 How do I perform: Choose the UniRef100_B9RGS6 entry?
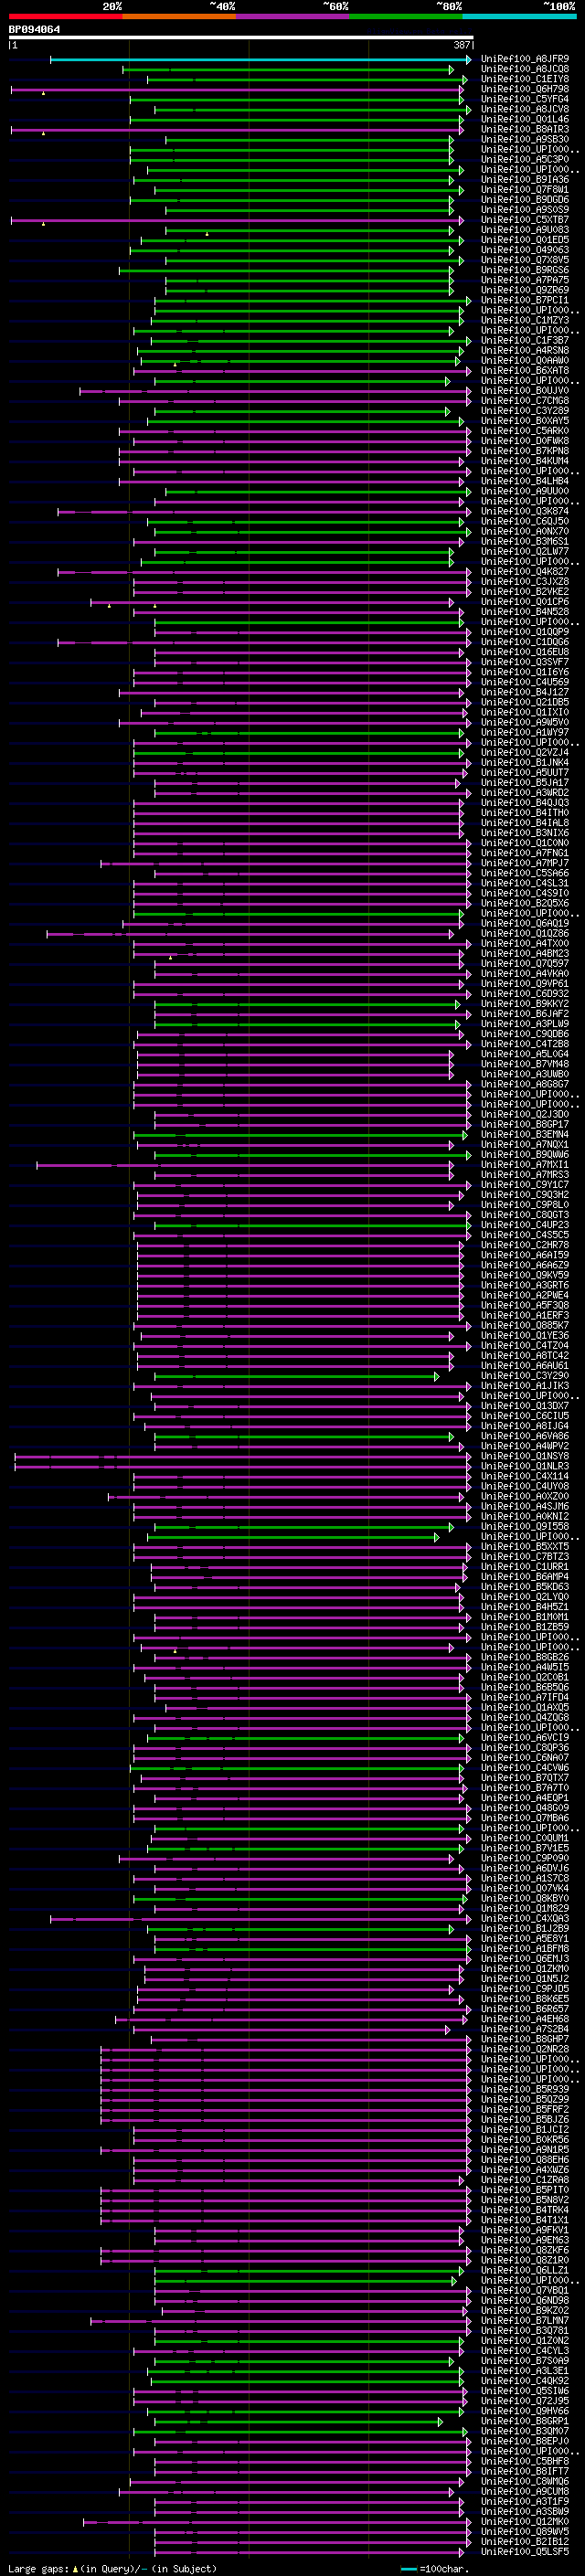click(x=525, y=270)
